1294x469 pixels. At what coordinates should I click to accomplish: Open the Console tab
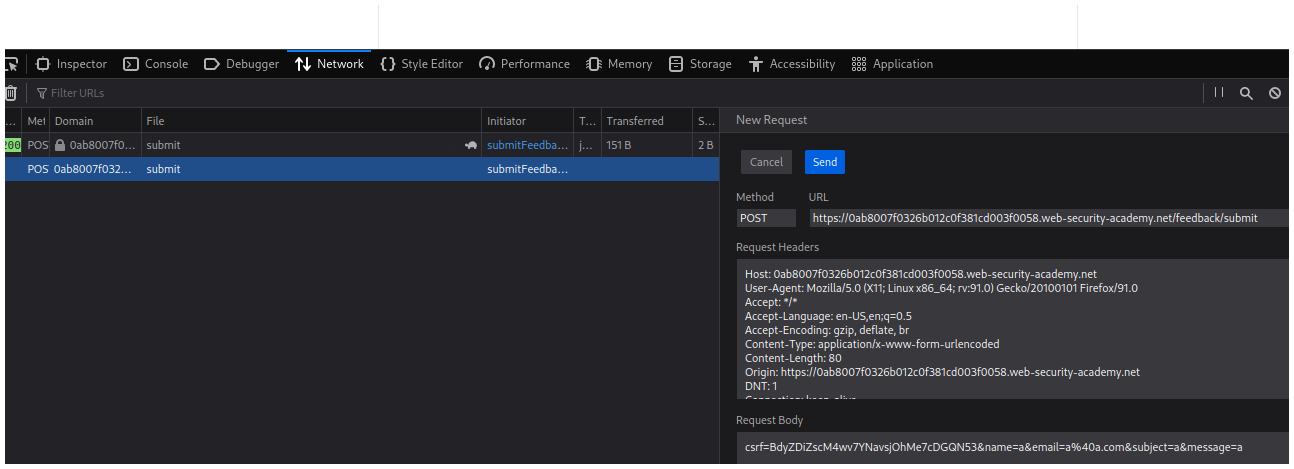click(155, 64)
